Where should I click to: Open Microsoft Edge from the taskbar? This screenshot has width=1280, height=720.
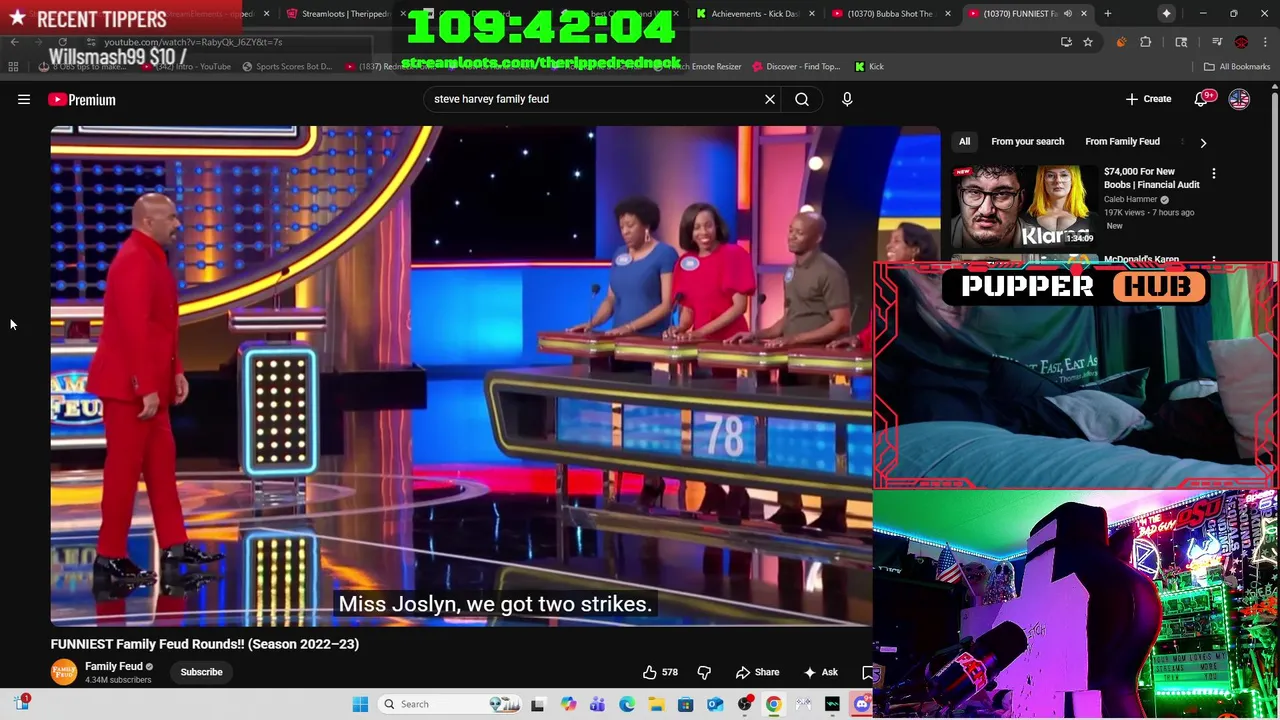pyautogui.click(x=626, y=704)
